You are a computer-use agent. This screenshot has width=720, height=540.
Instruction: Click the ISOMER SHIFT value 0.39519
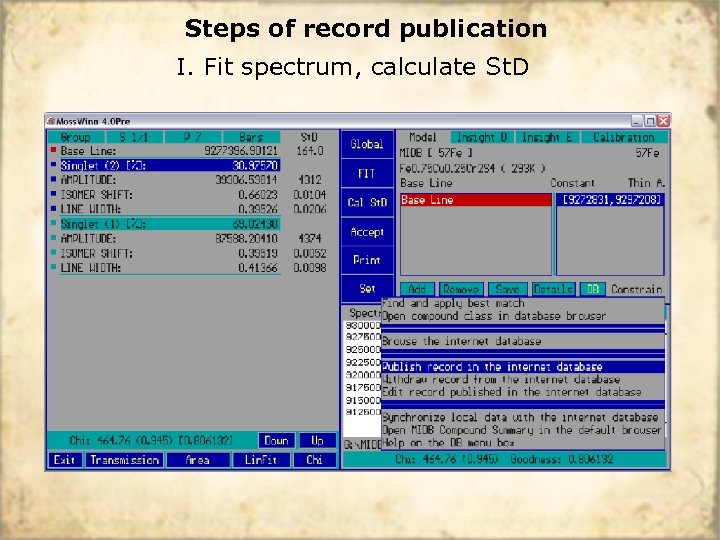coord(258,253)
